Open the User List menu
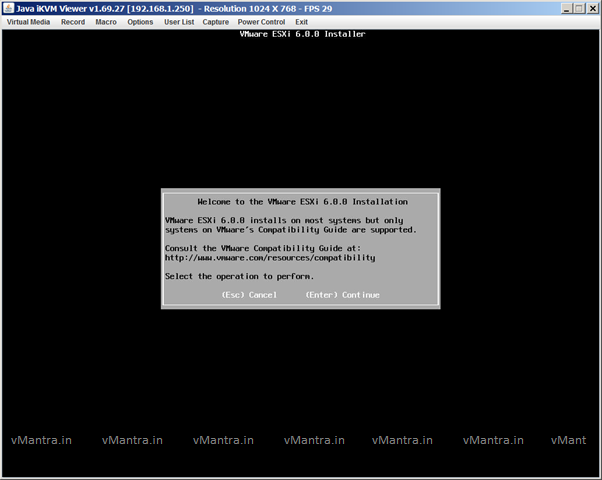 coord(179,22)
